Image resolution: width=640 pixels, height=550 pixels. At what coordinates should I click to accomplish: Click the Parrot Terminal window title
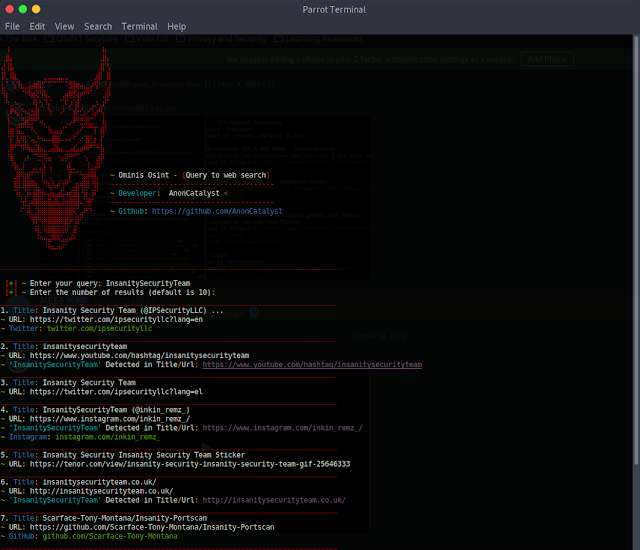pos(334,9)
